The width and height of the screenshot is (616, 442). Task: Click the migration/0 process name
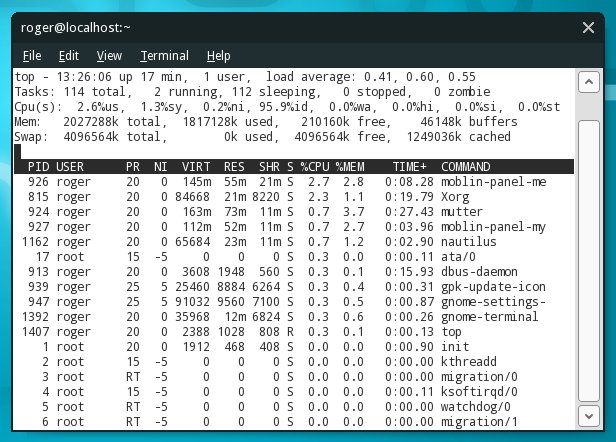tap(479, 377)
